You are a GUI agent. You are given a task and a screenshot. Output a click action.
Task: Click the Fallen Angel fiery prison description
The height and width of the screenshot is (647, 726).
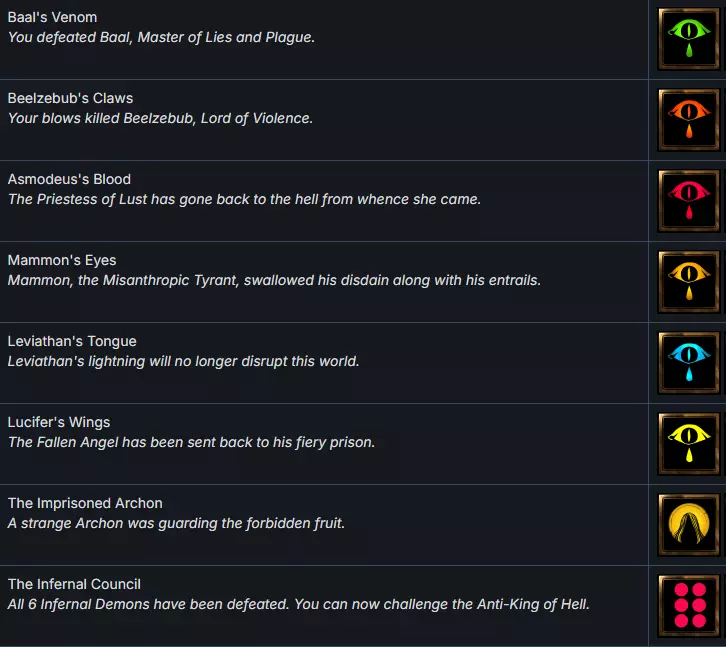pyautogui.click(x=191, y=443)
